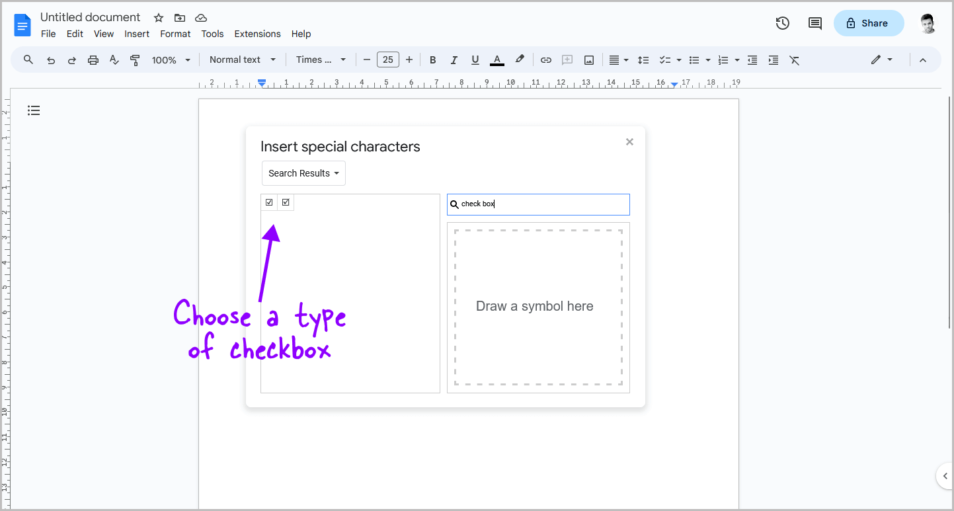Increase the indent
Viewport: 954px width, 511px height.
coord(773,60)
